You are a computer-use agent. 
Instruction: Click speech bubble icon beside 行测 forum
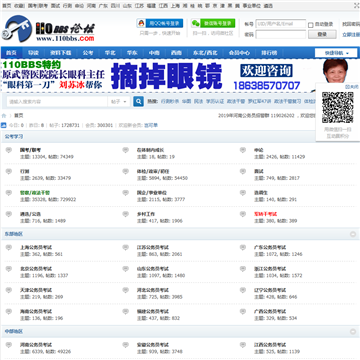(x=9, y=172)
